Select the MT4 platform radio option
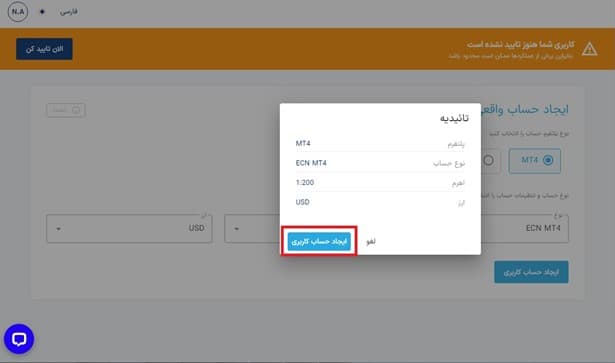 535,161
